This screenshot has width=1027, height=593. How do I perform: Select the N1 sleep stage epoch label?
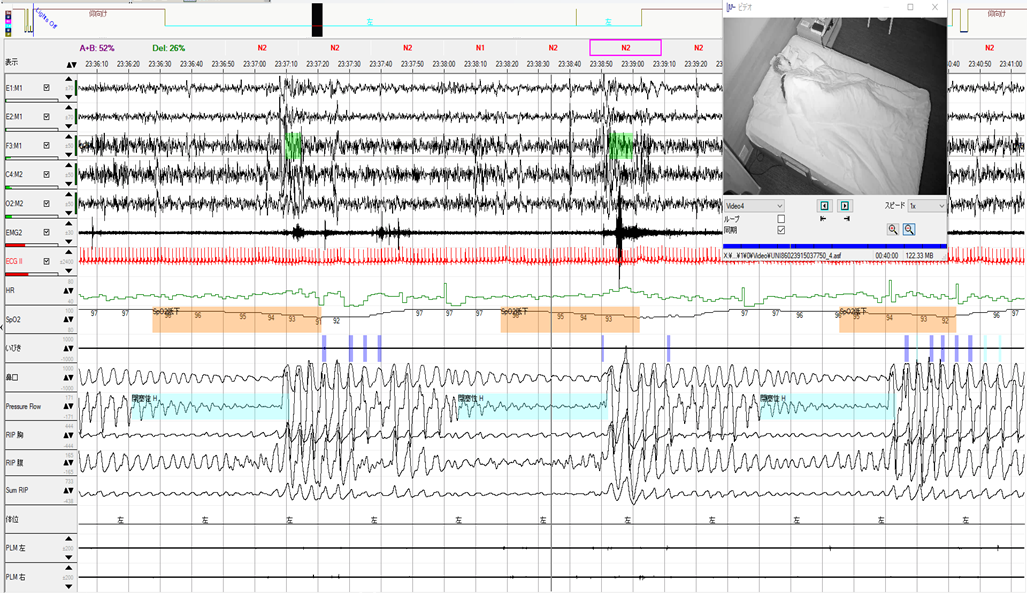480,47
